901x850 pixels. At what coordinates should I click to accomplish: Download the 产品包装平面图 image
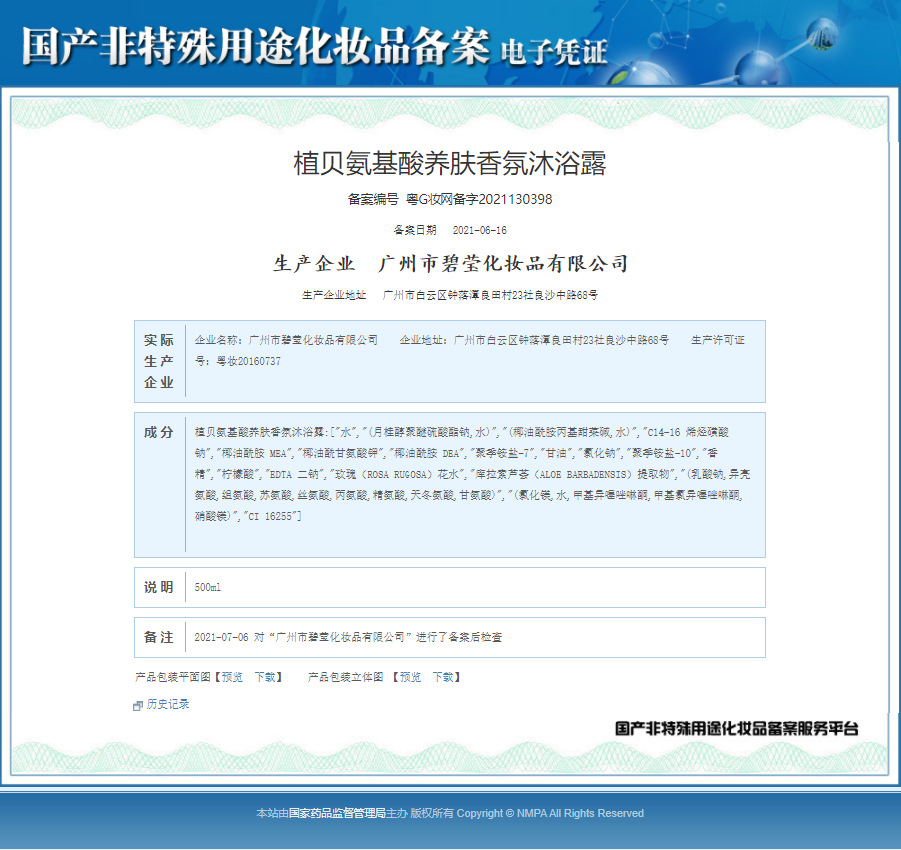pos(265,677)
